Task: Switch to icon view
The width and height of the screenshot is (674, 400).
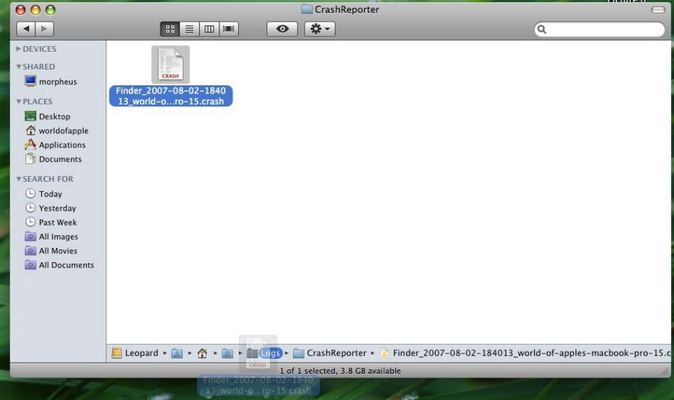Action: pos(170,29)
